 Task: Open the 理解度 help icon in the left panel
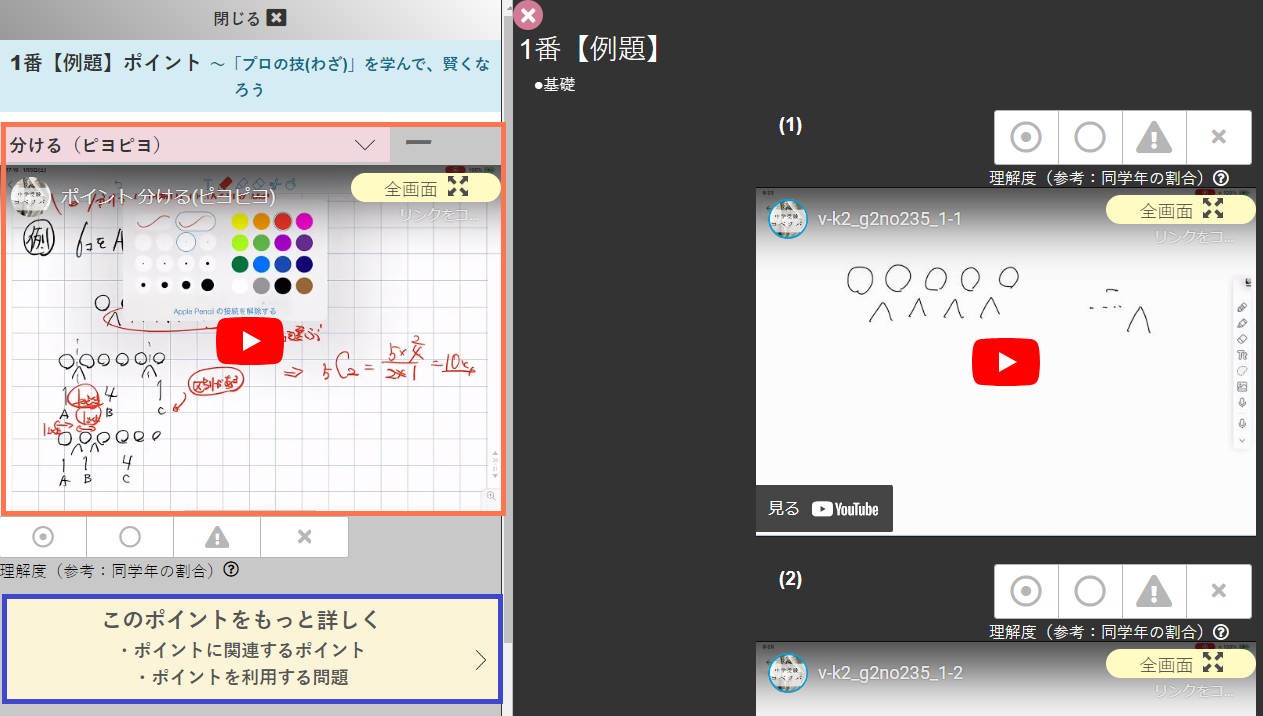[x=231, y=570]
